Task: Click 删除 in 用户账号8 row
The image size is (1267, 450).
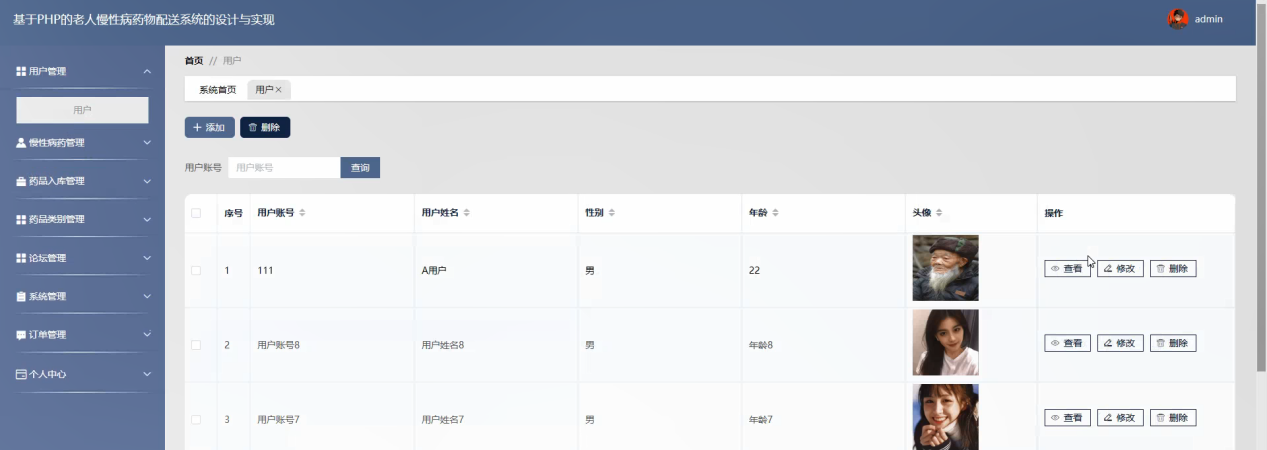Action: [1173, 343]
